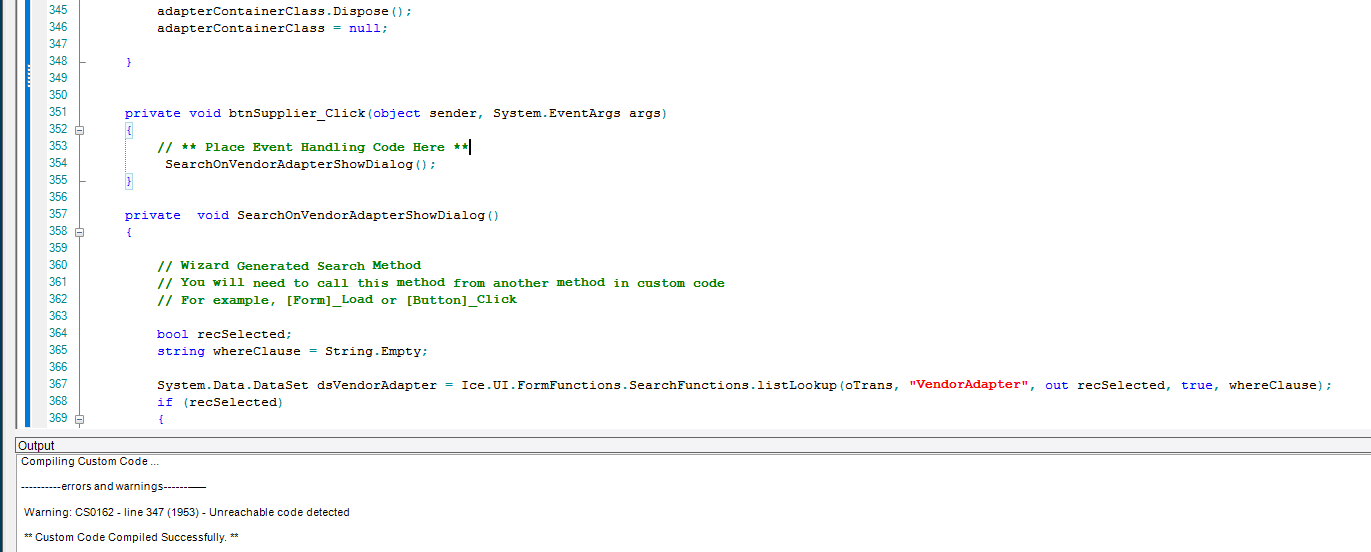Image resolution: width=1371 pixels, height=552 pixels.
Task: Click the 'Compiling Custom Code ...' output line
Action: pos(90,462)
